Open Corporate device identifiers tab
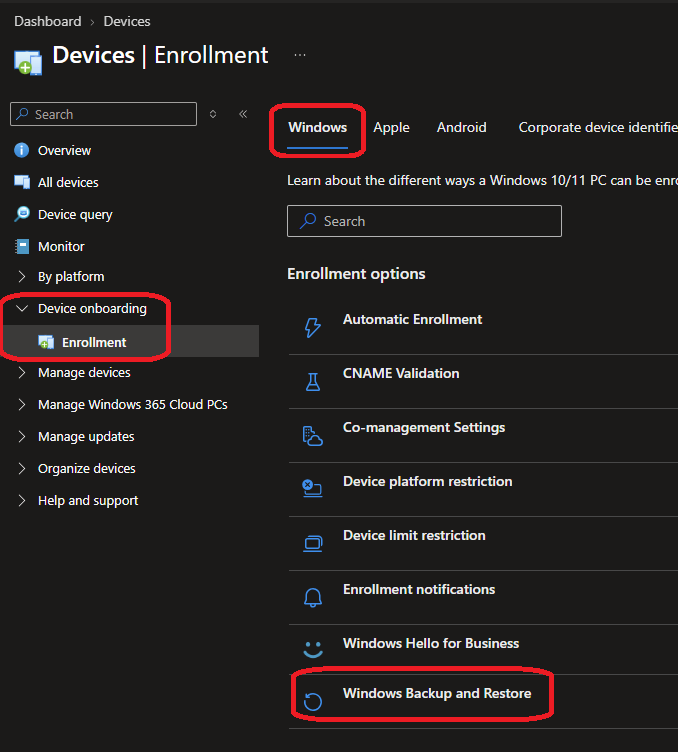The width and height of the screenshot is (678, 752). pyautogui.click(x=598, y=127)
